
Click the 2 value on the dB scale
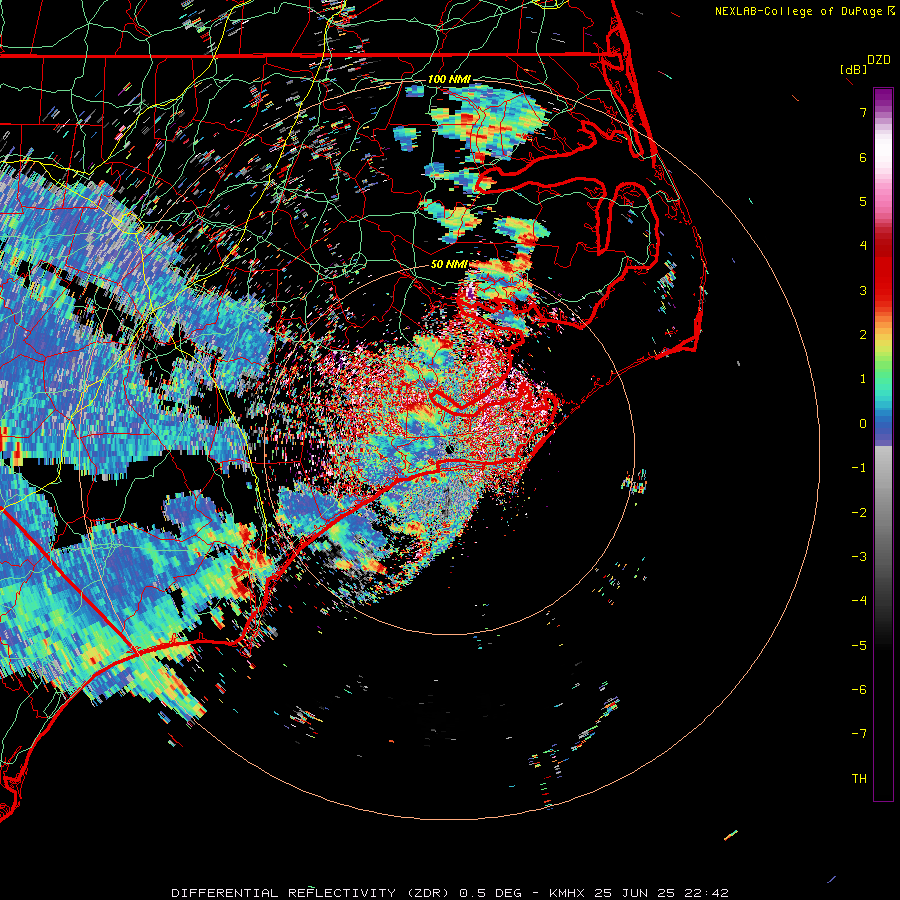tap(863, 335)
